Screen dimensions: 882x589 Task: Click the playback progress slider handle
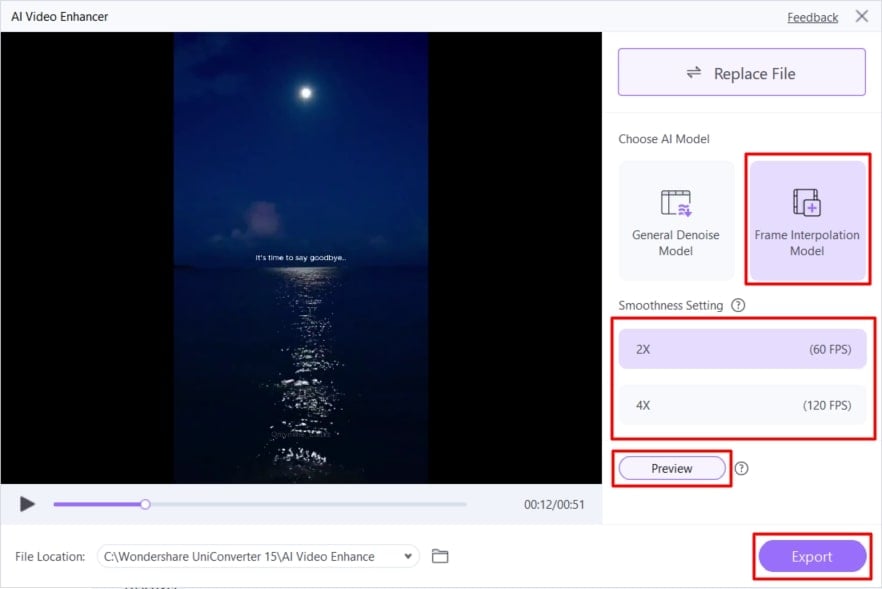(x=145, y=504)
